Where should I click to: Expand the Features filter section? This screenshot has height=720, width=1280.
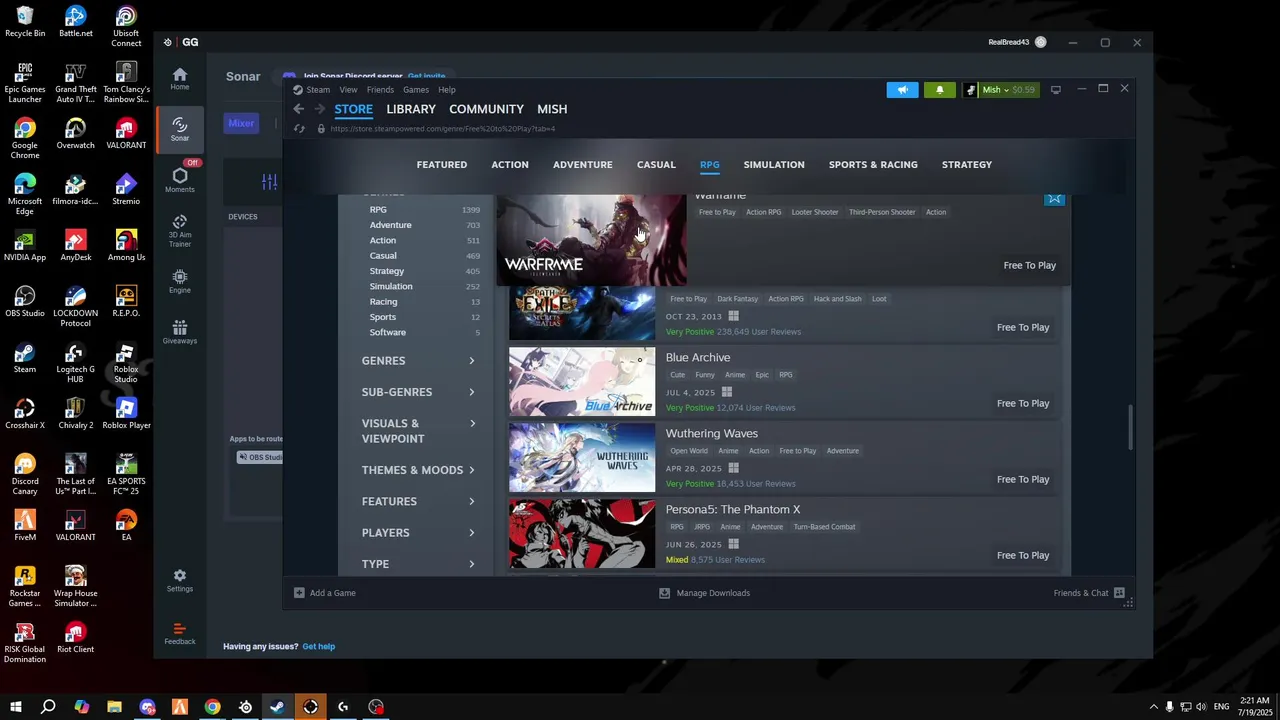(418, 501)
